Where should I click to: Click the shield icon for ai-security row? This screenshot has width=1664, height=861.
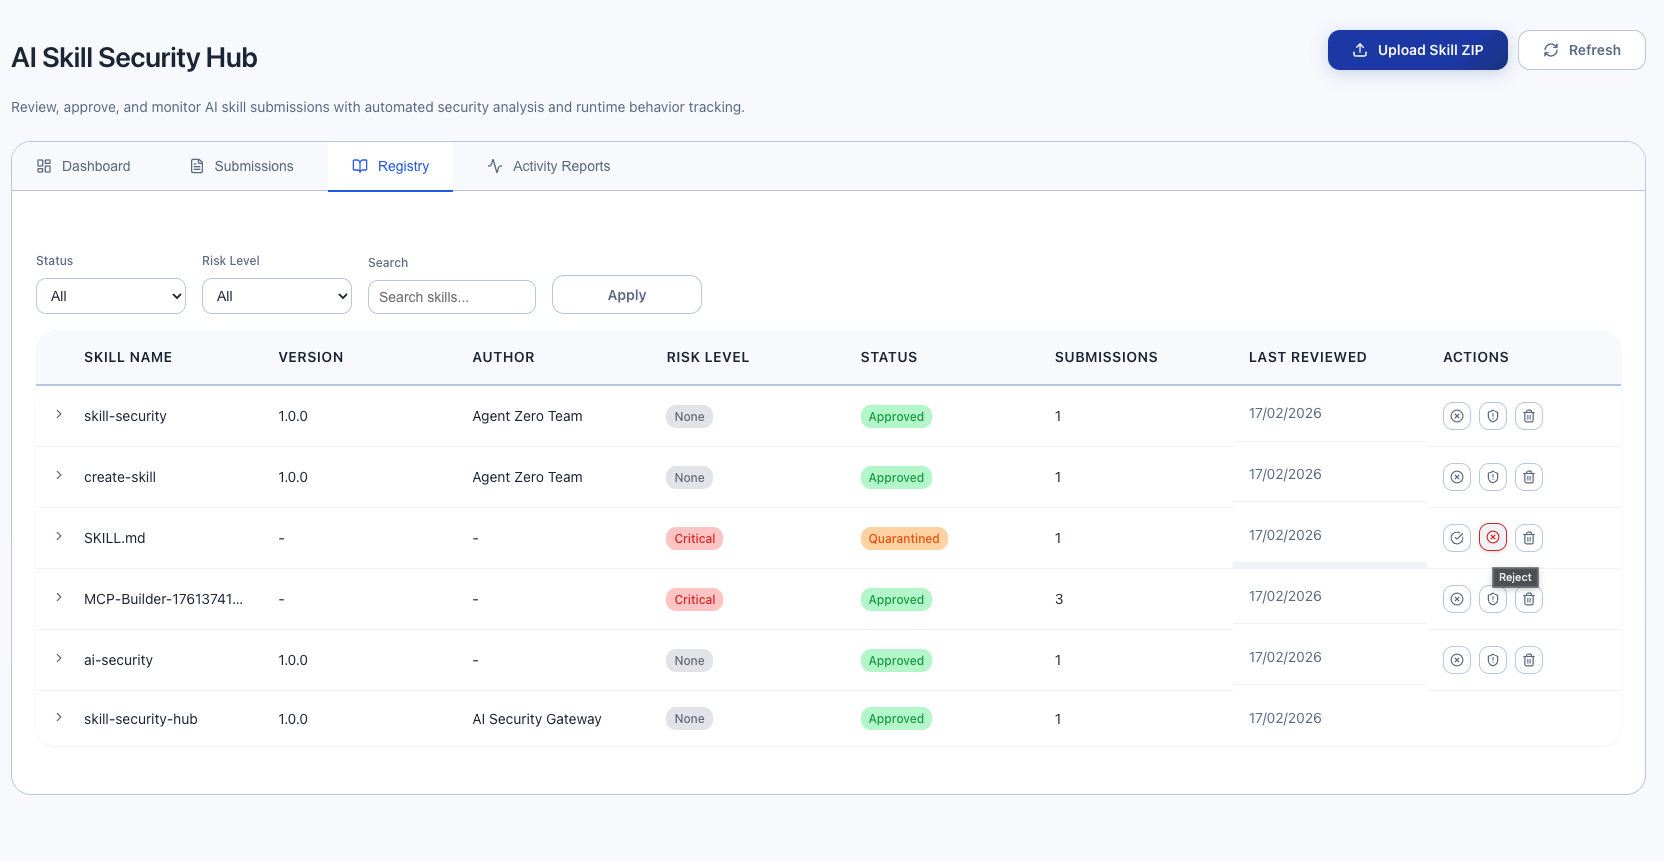1492,660
